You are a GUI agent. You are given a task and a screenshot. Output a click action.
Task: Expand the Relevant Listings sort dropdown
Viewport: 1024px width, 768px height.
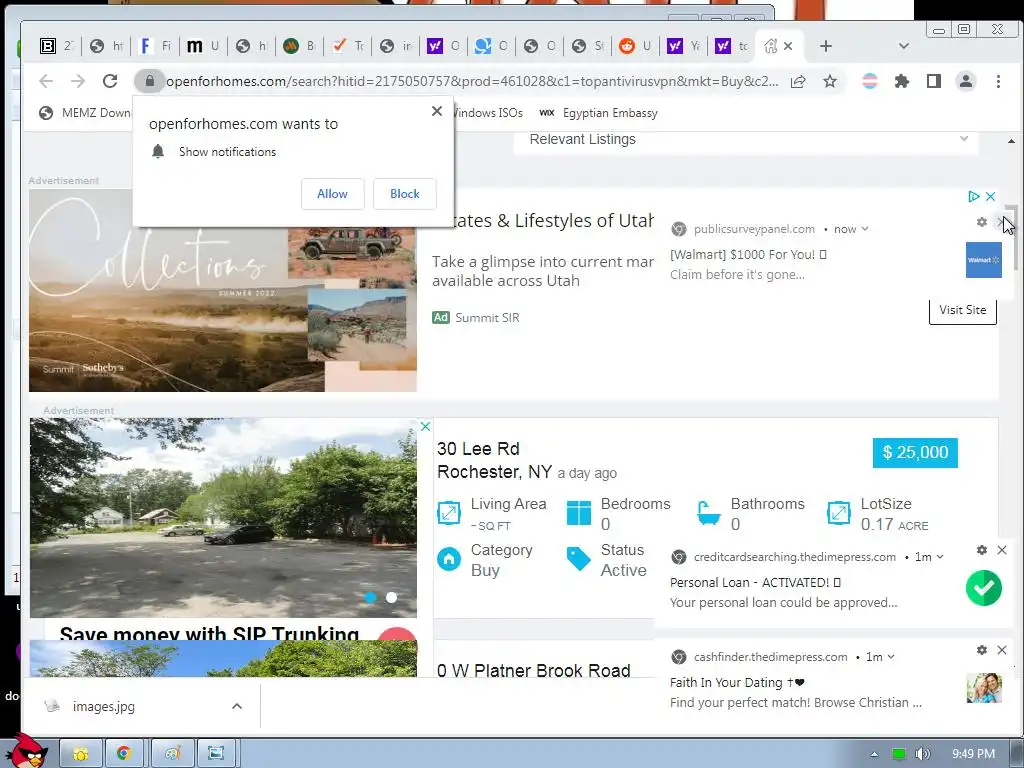pos(745,139)
